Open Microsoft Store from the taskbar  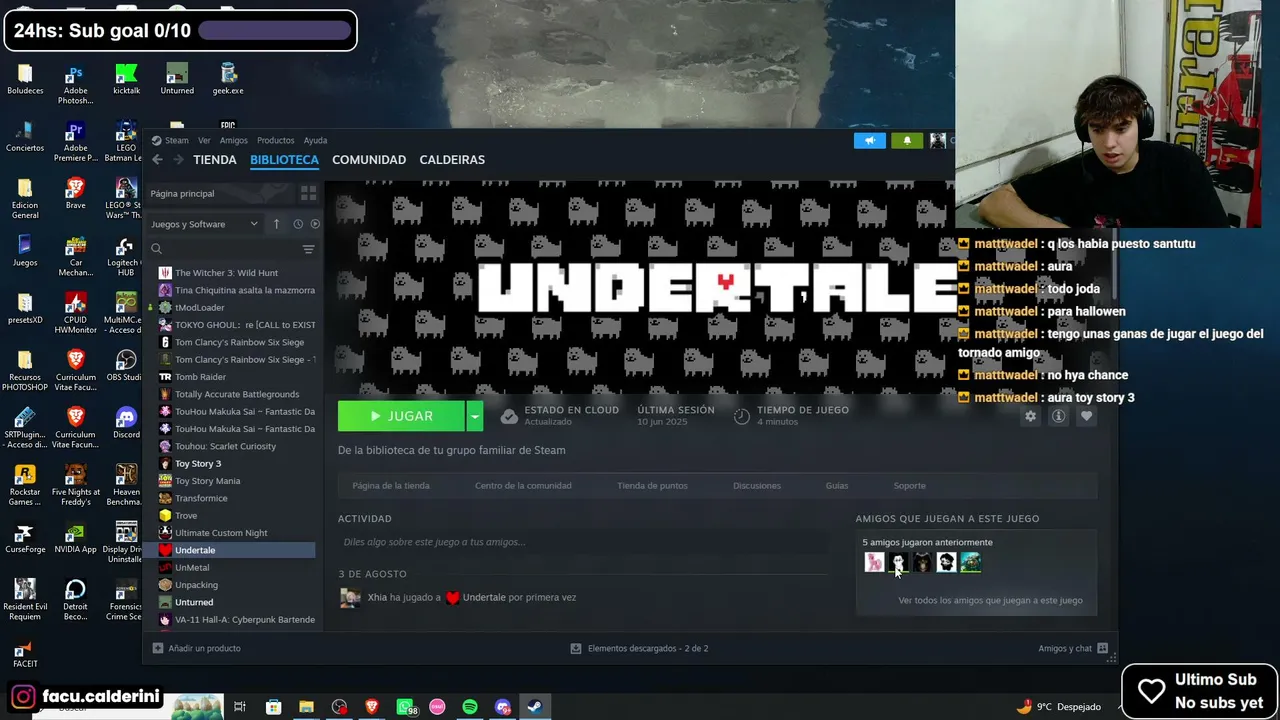[273, 707]
